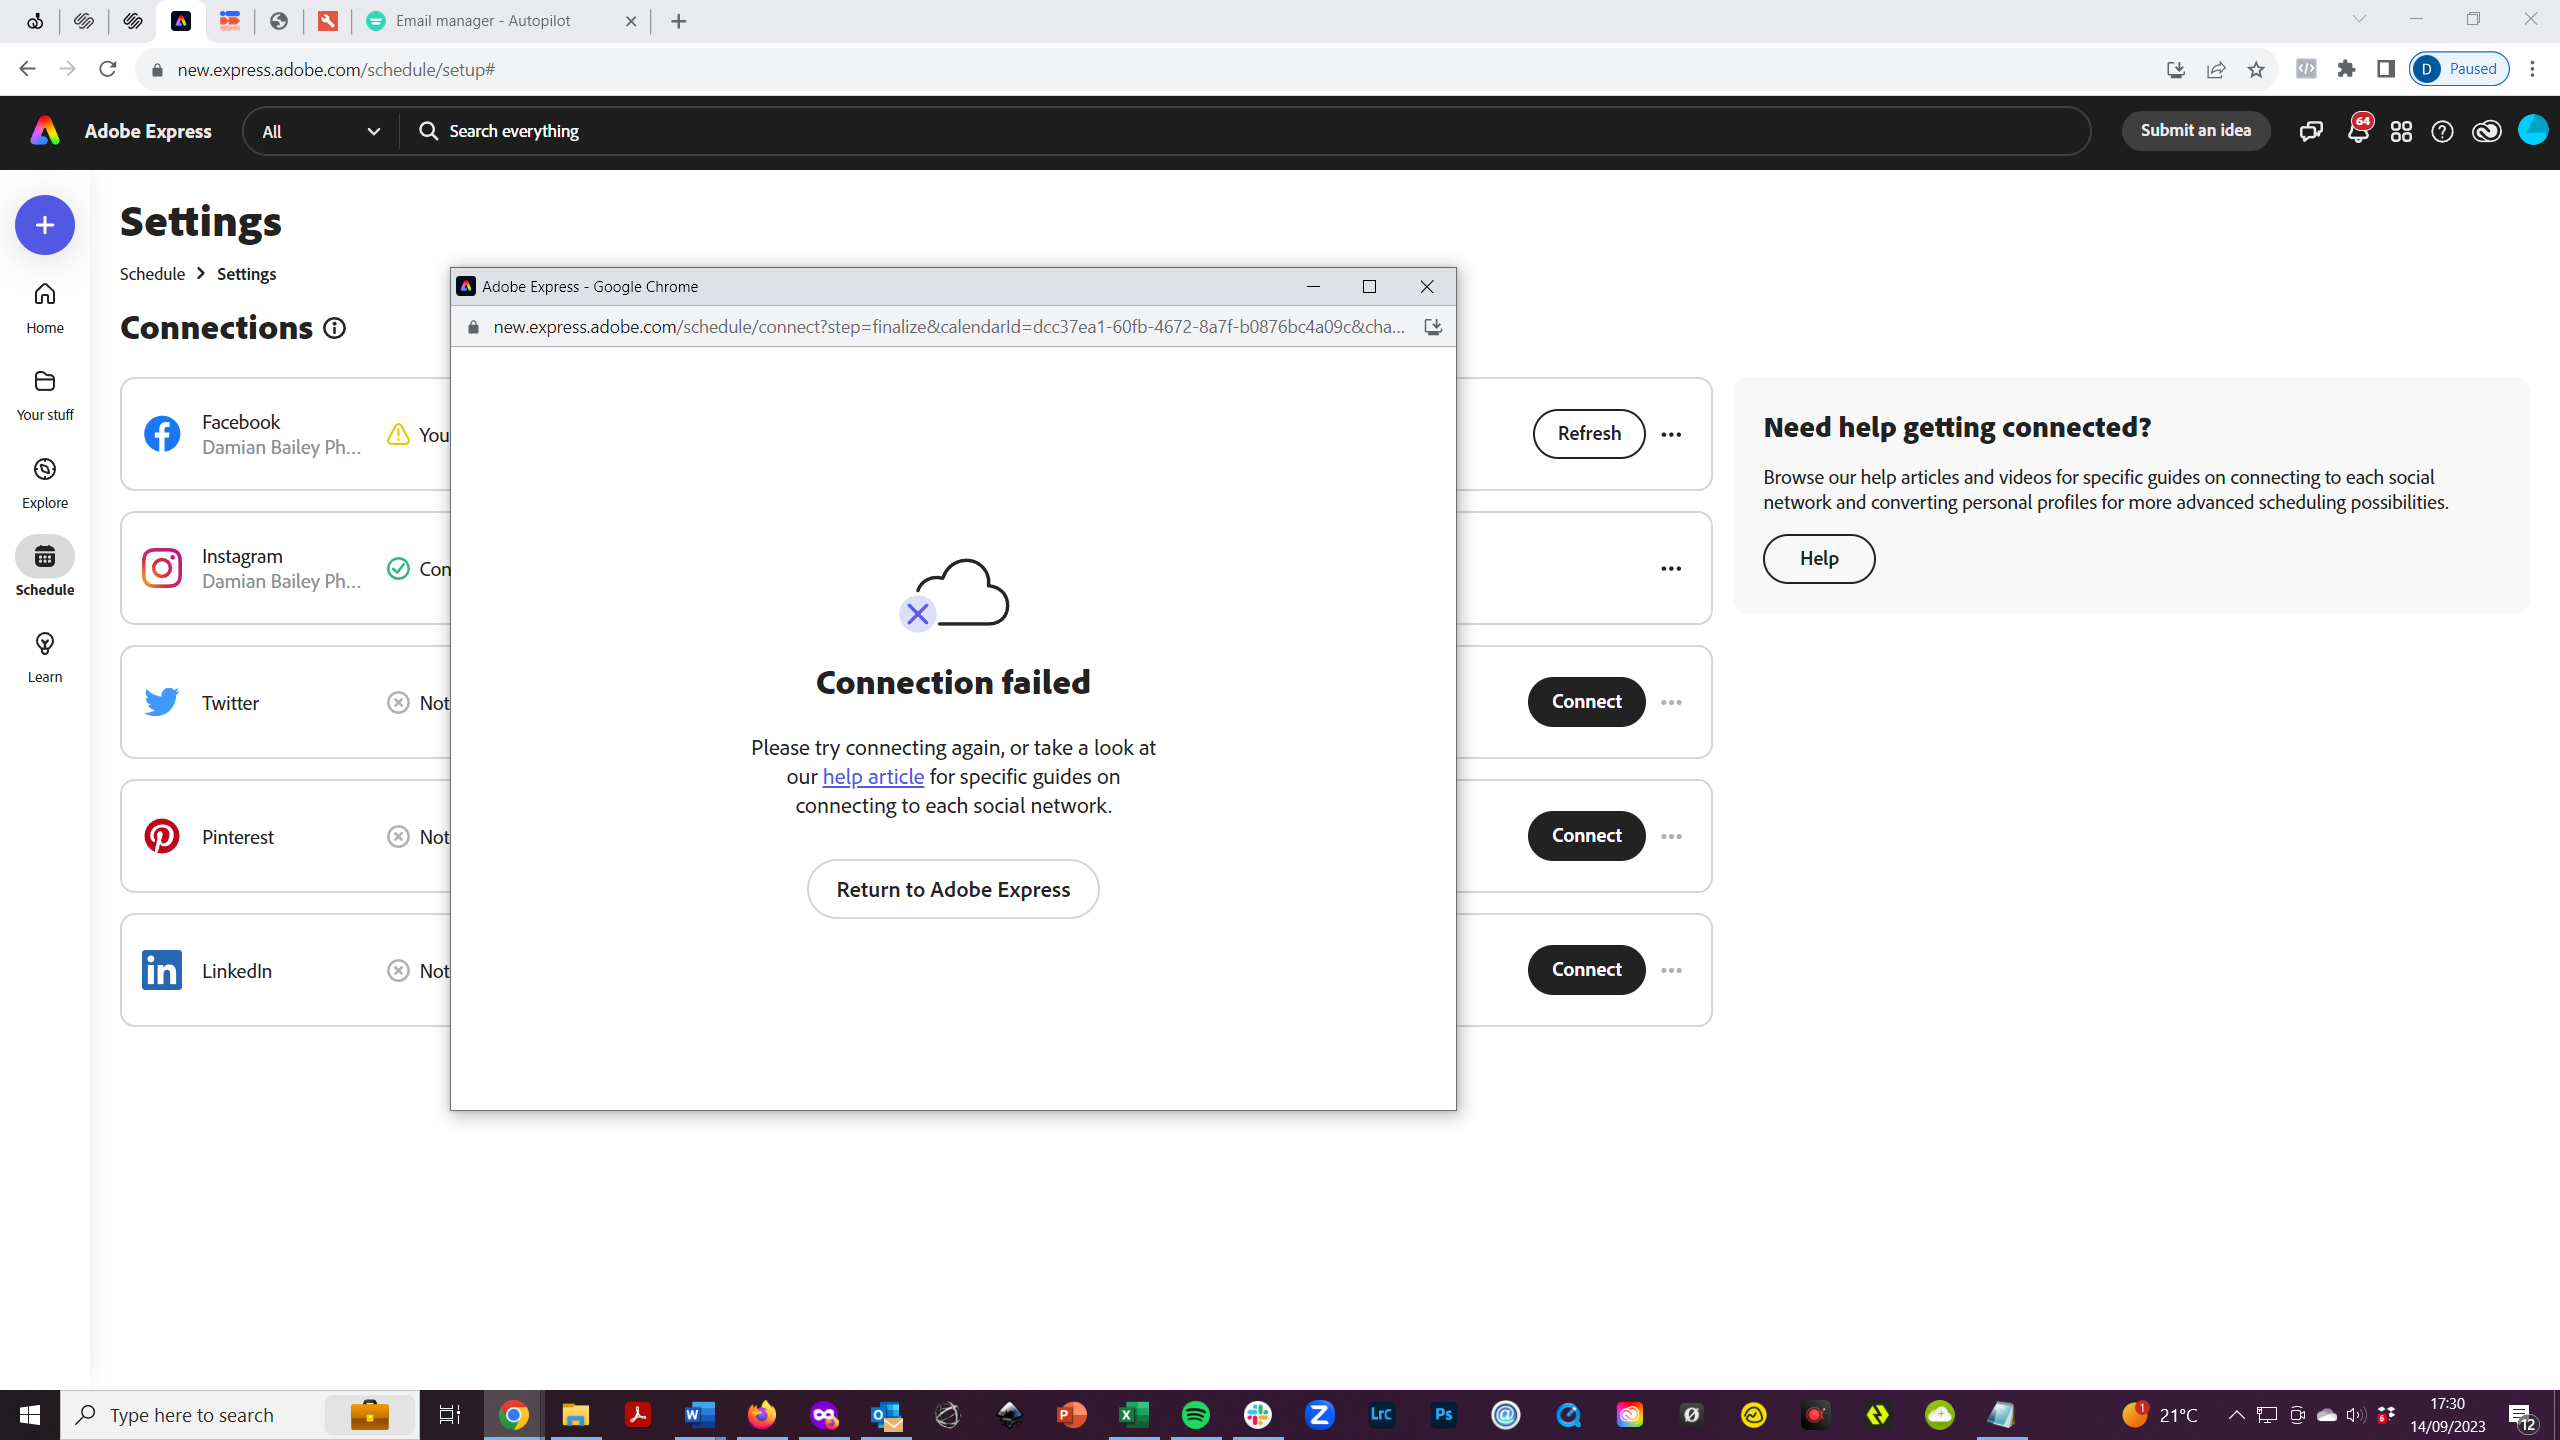Switch to the Email manager Autopilot tab
Viewport: 2560px width, 1440px height.
[484, 21]
